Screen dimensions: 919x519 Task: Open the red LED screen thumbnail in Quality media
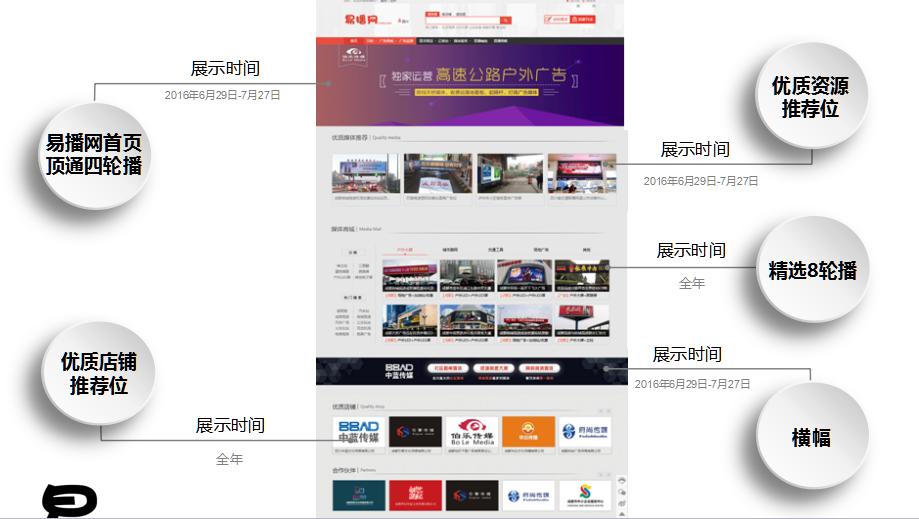[x=582, y=173]
